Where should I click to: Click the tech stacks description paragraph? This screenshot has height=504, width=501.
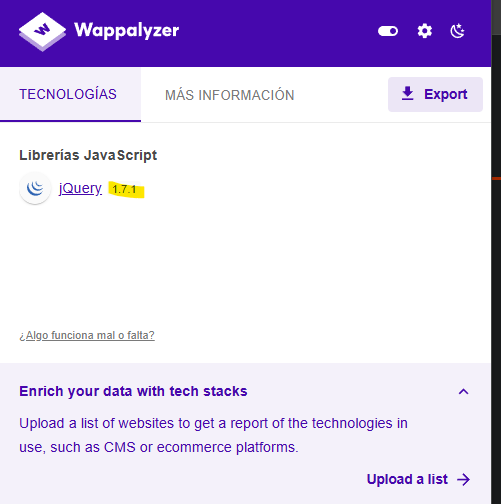(x=213, y=435)
